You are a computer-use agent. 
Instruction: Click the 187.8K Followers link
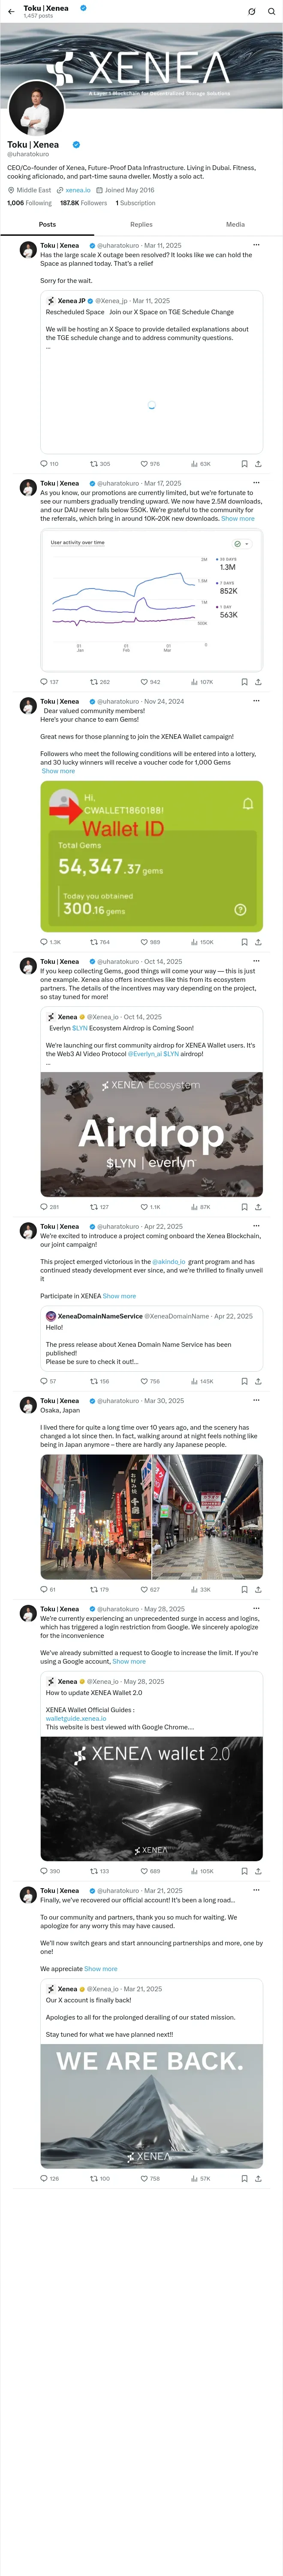click(83, 203)
